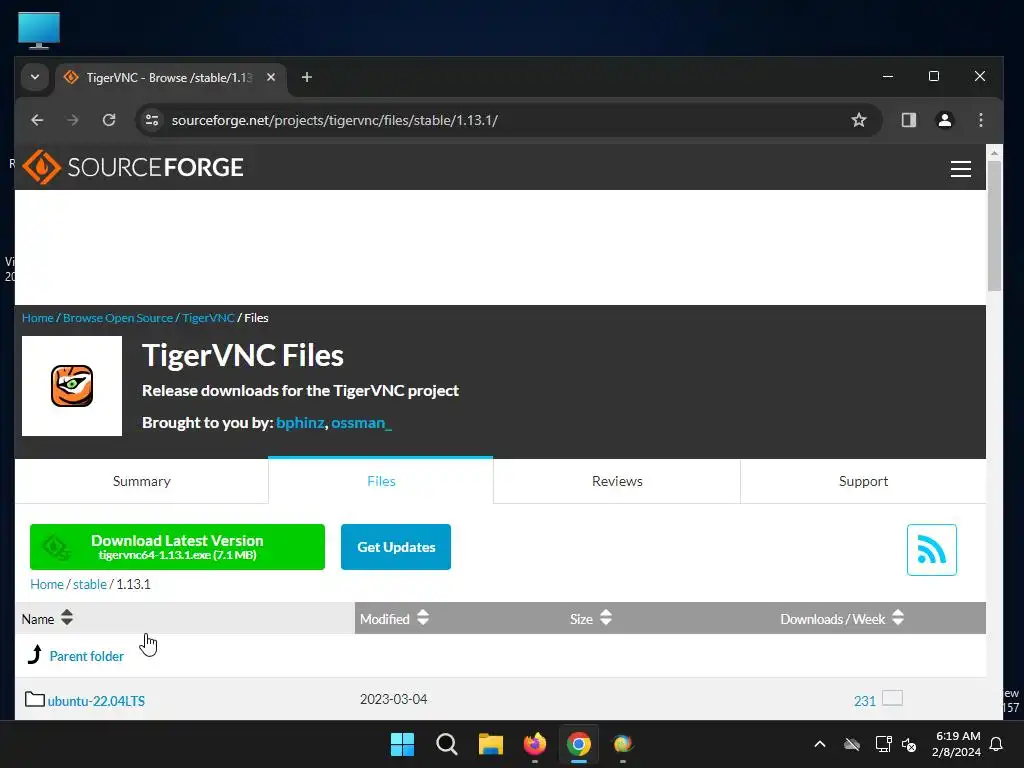
Task: Open the Browse Open Source breadcrumb link
Action: (118, 317)
